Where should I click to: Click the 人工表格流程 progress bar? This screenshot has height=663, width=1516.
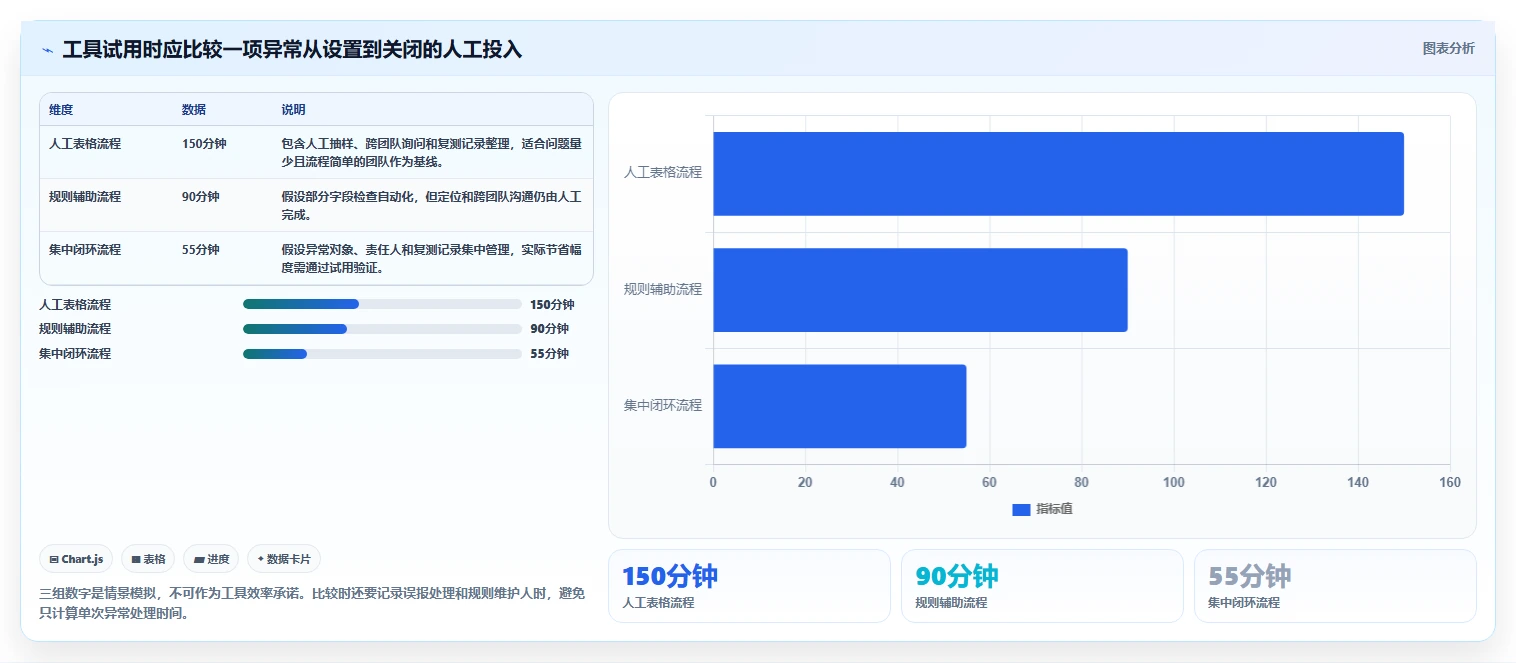[382, 304]
